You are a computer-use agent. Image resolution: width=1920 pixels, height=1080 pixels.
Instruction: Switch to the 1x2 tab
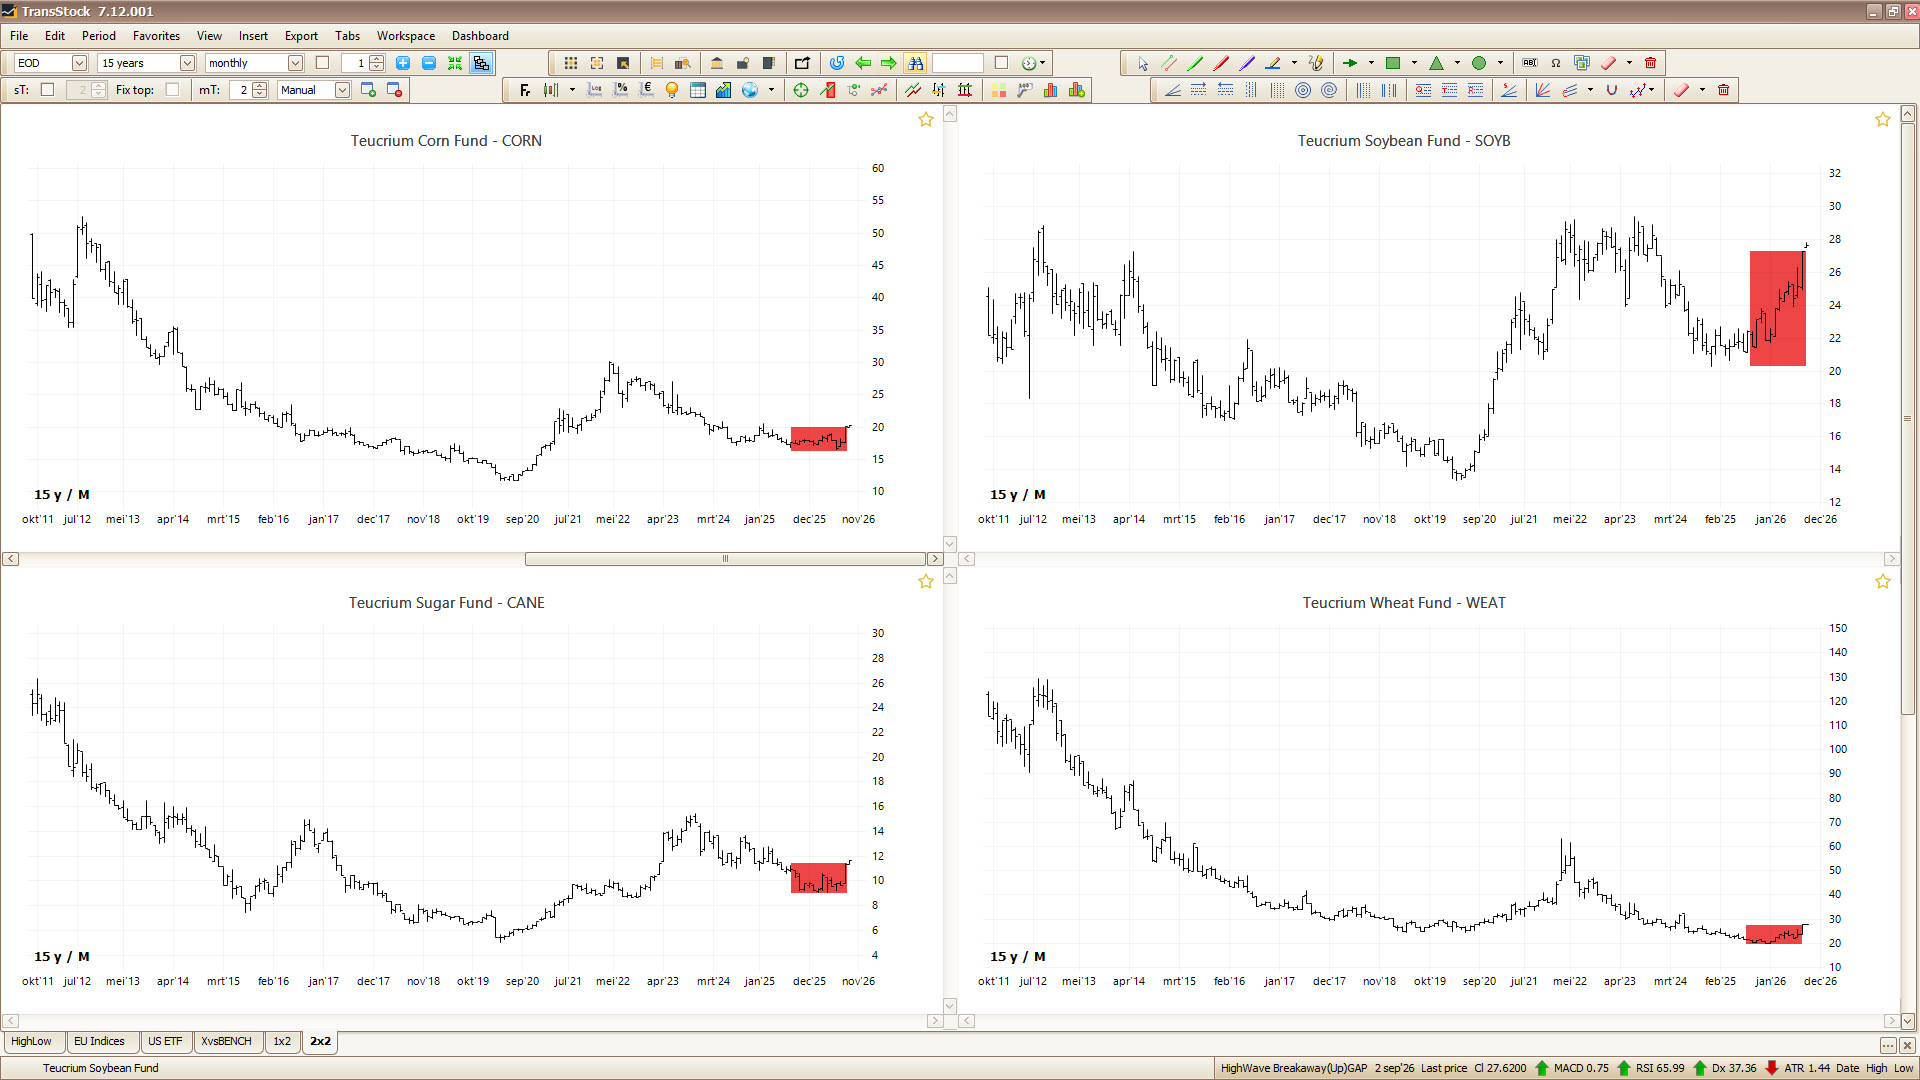(x=282, y=1041)
